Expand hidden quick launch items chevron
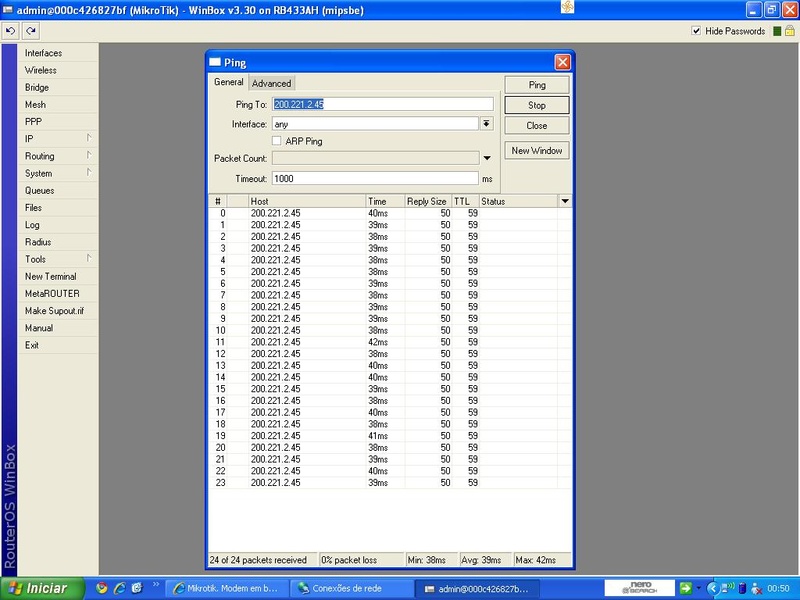Screen dimensions: 800x600 point(156,585)
